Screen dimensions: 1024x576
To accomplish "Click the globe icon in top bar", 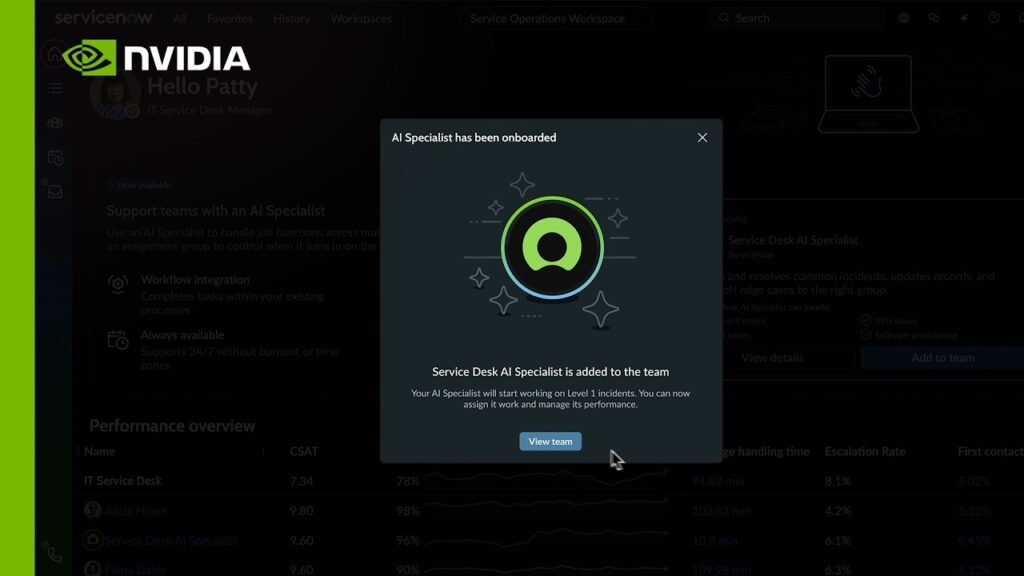I will tap(904, 18).
